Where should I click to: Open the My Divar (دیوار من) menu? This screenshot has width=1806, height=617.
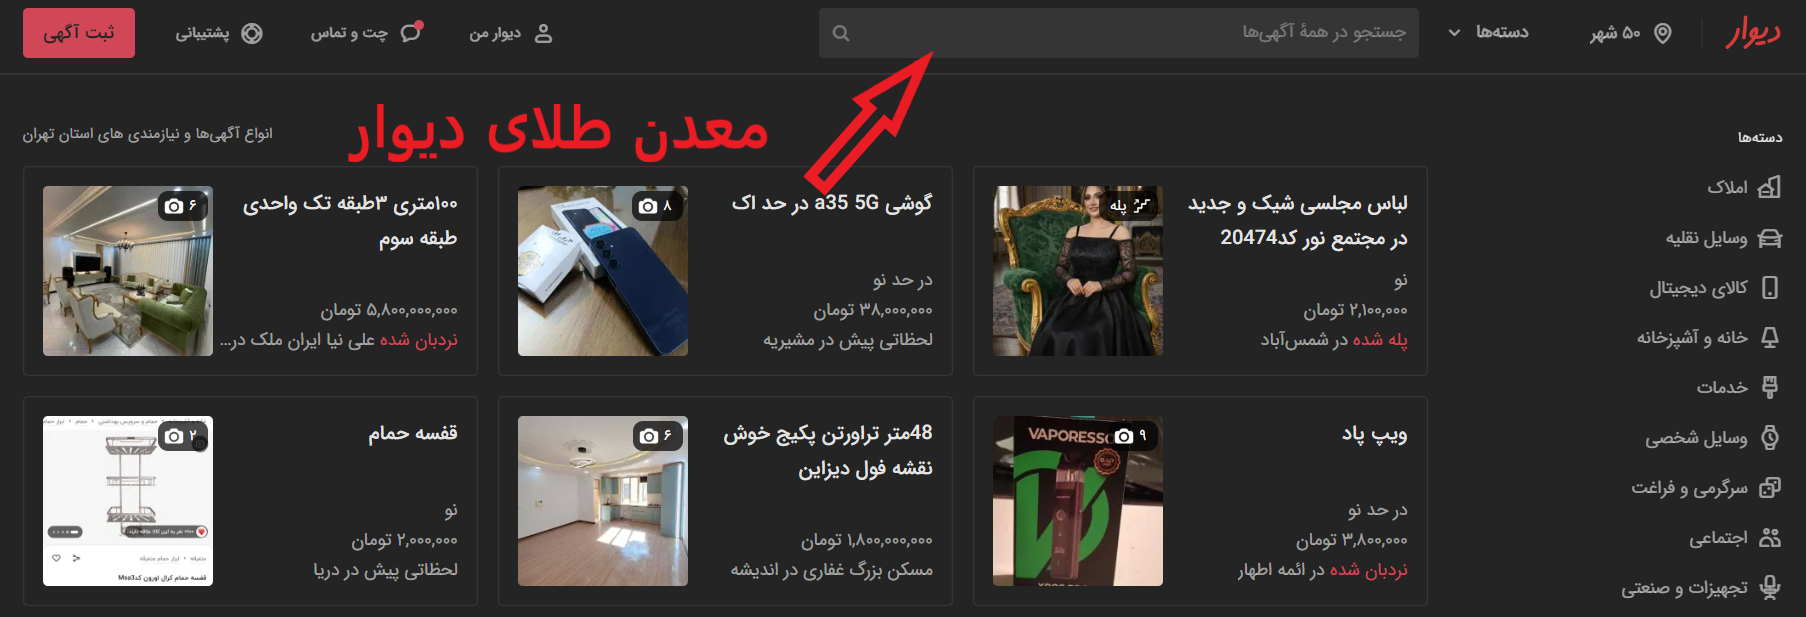(x=496, y=33)
